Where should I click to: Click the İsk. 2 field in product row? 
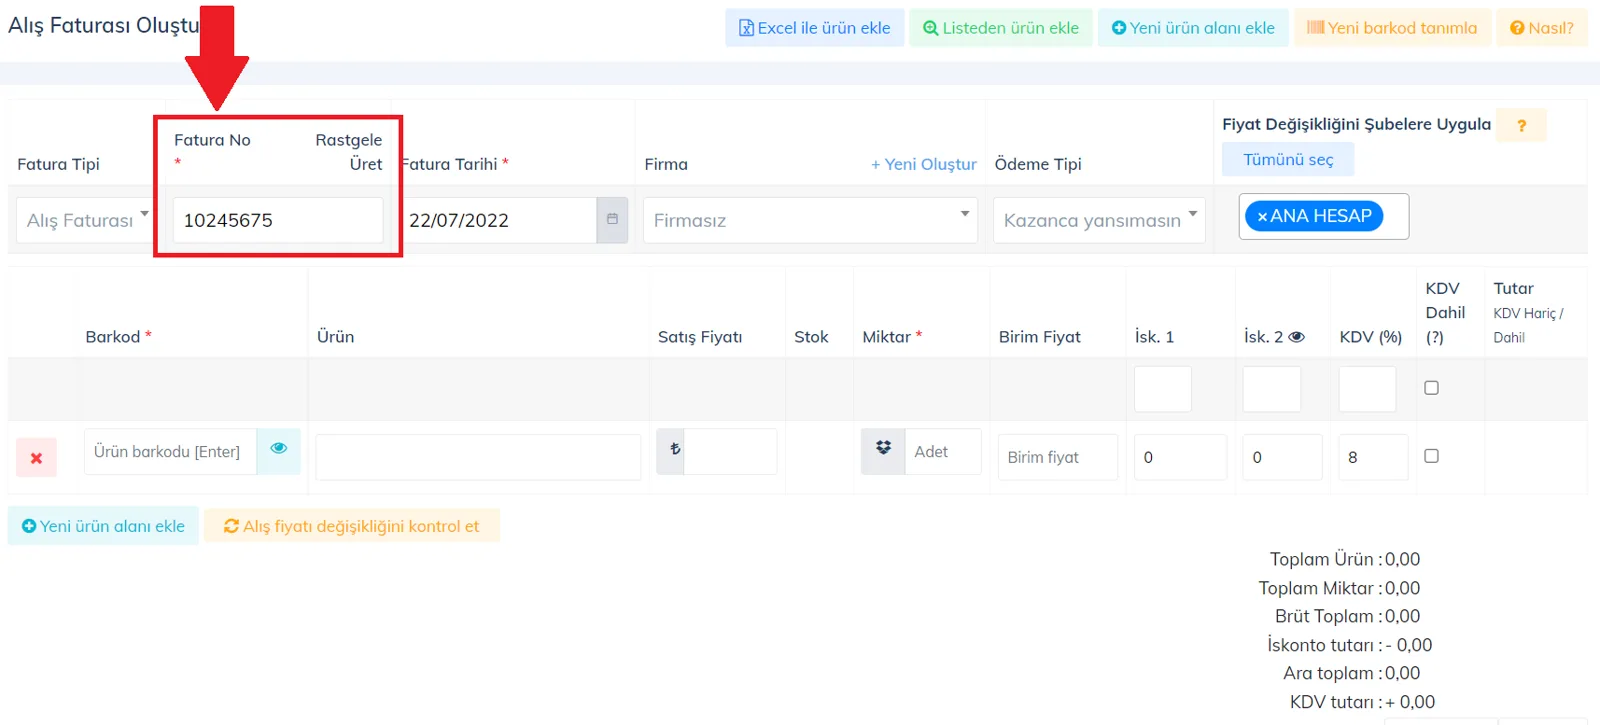tap(1282, 457)
